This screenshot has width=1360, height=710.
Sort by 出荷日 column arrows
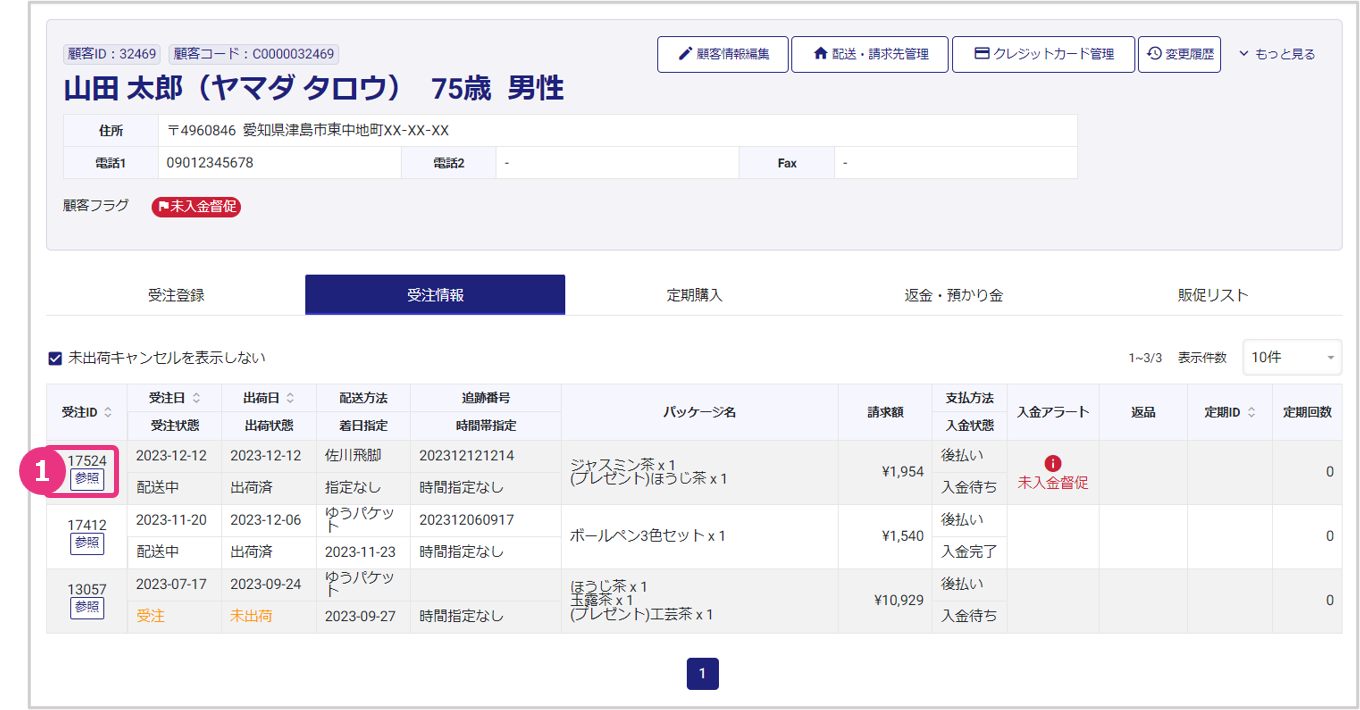(290, 398)
